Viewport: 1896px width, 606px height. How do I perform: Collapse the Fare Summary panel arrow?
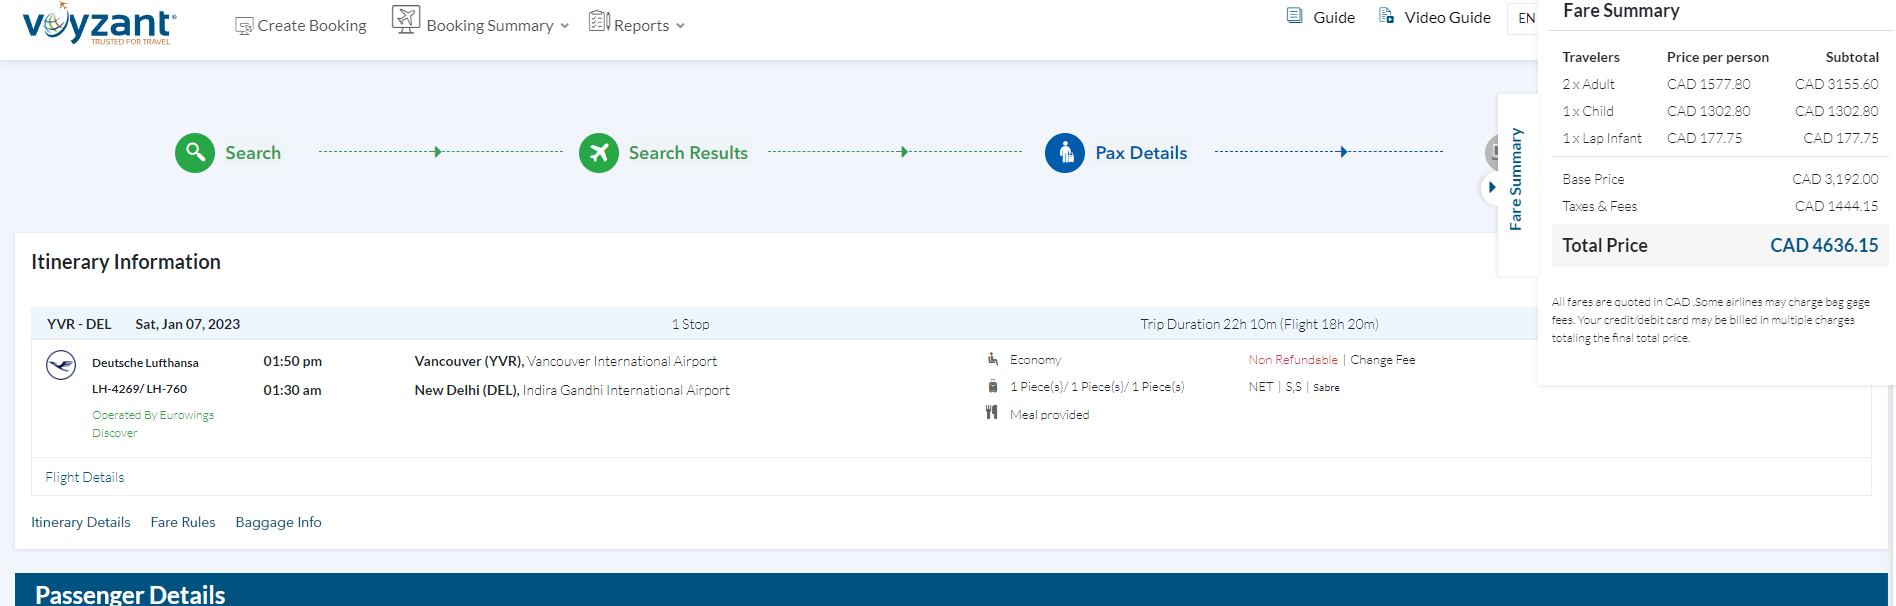(1491, 187)
